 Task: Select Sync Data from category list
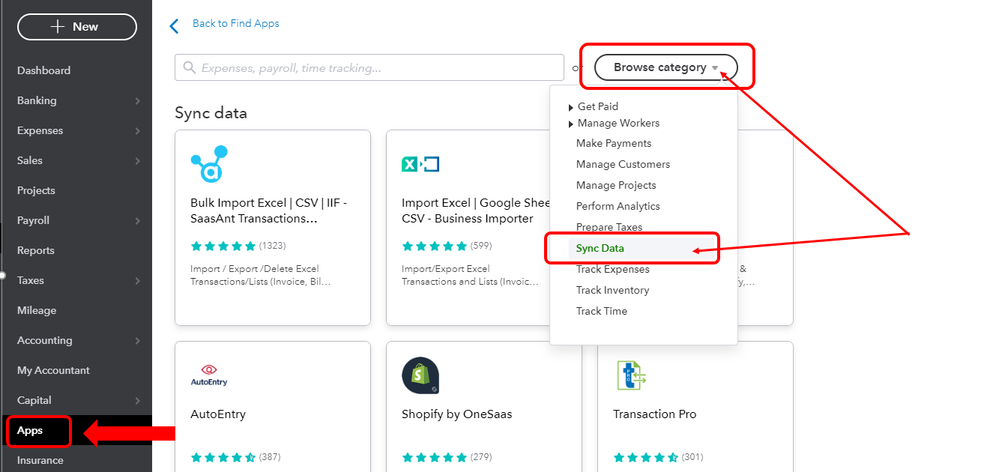click(x=600, y=248)
